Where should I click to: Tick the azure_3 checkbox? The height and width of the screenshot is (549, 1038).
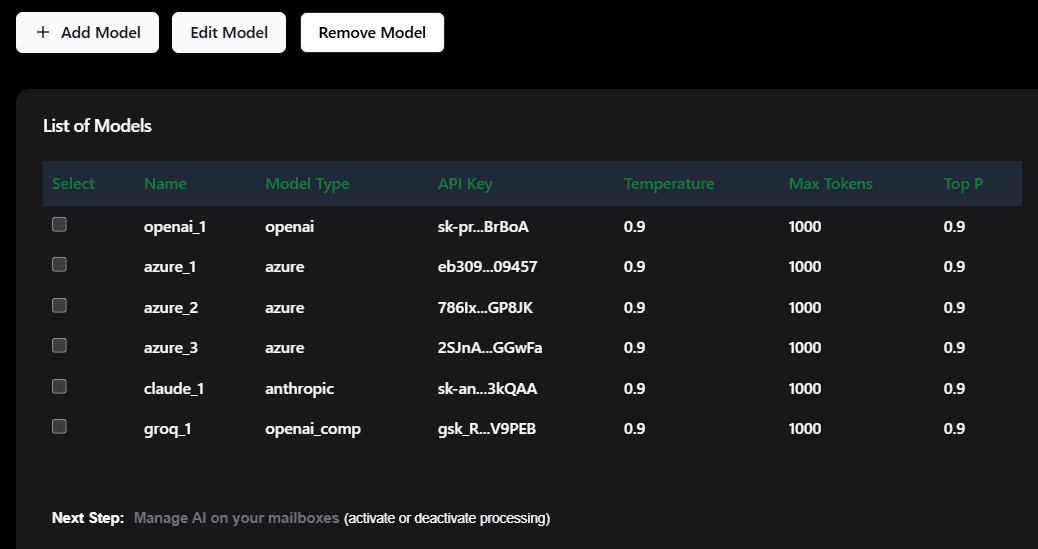60,346
